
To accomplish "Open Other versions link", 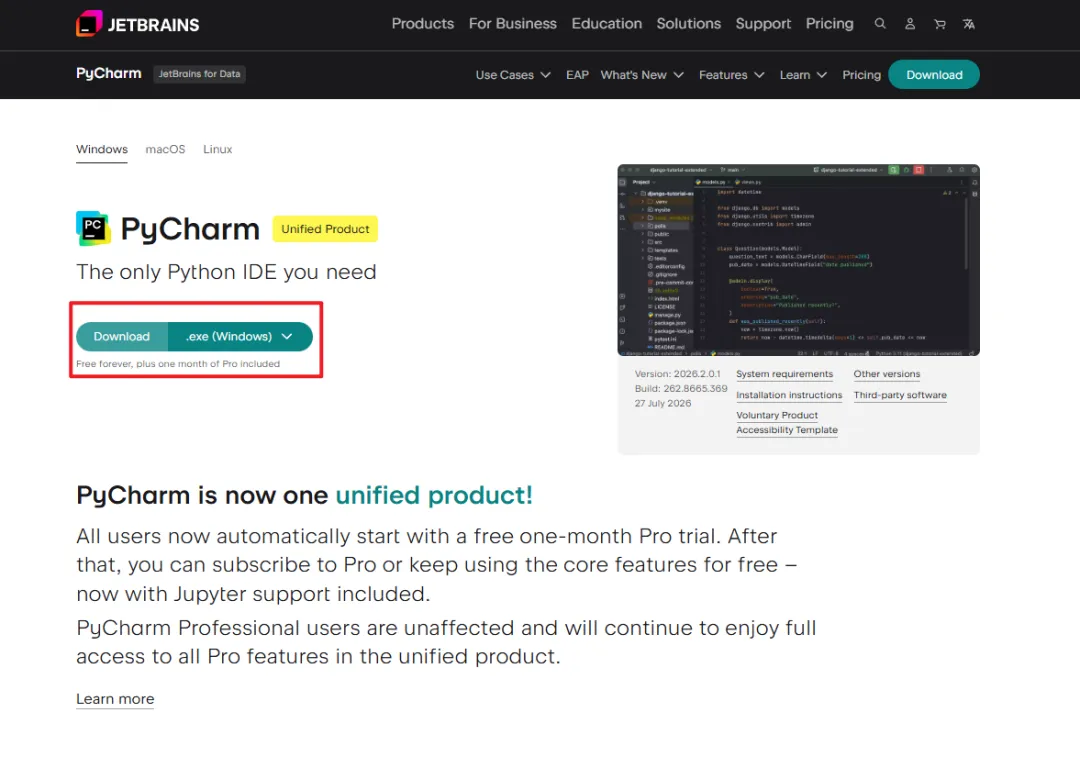I will pyautogui.click(x=886, y=374).
